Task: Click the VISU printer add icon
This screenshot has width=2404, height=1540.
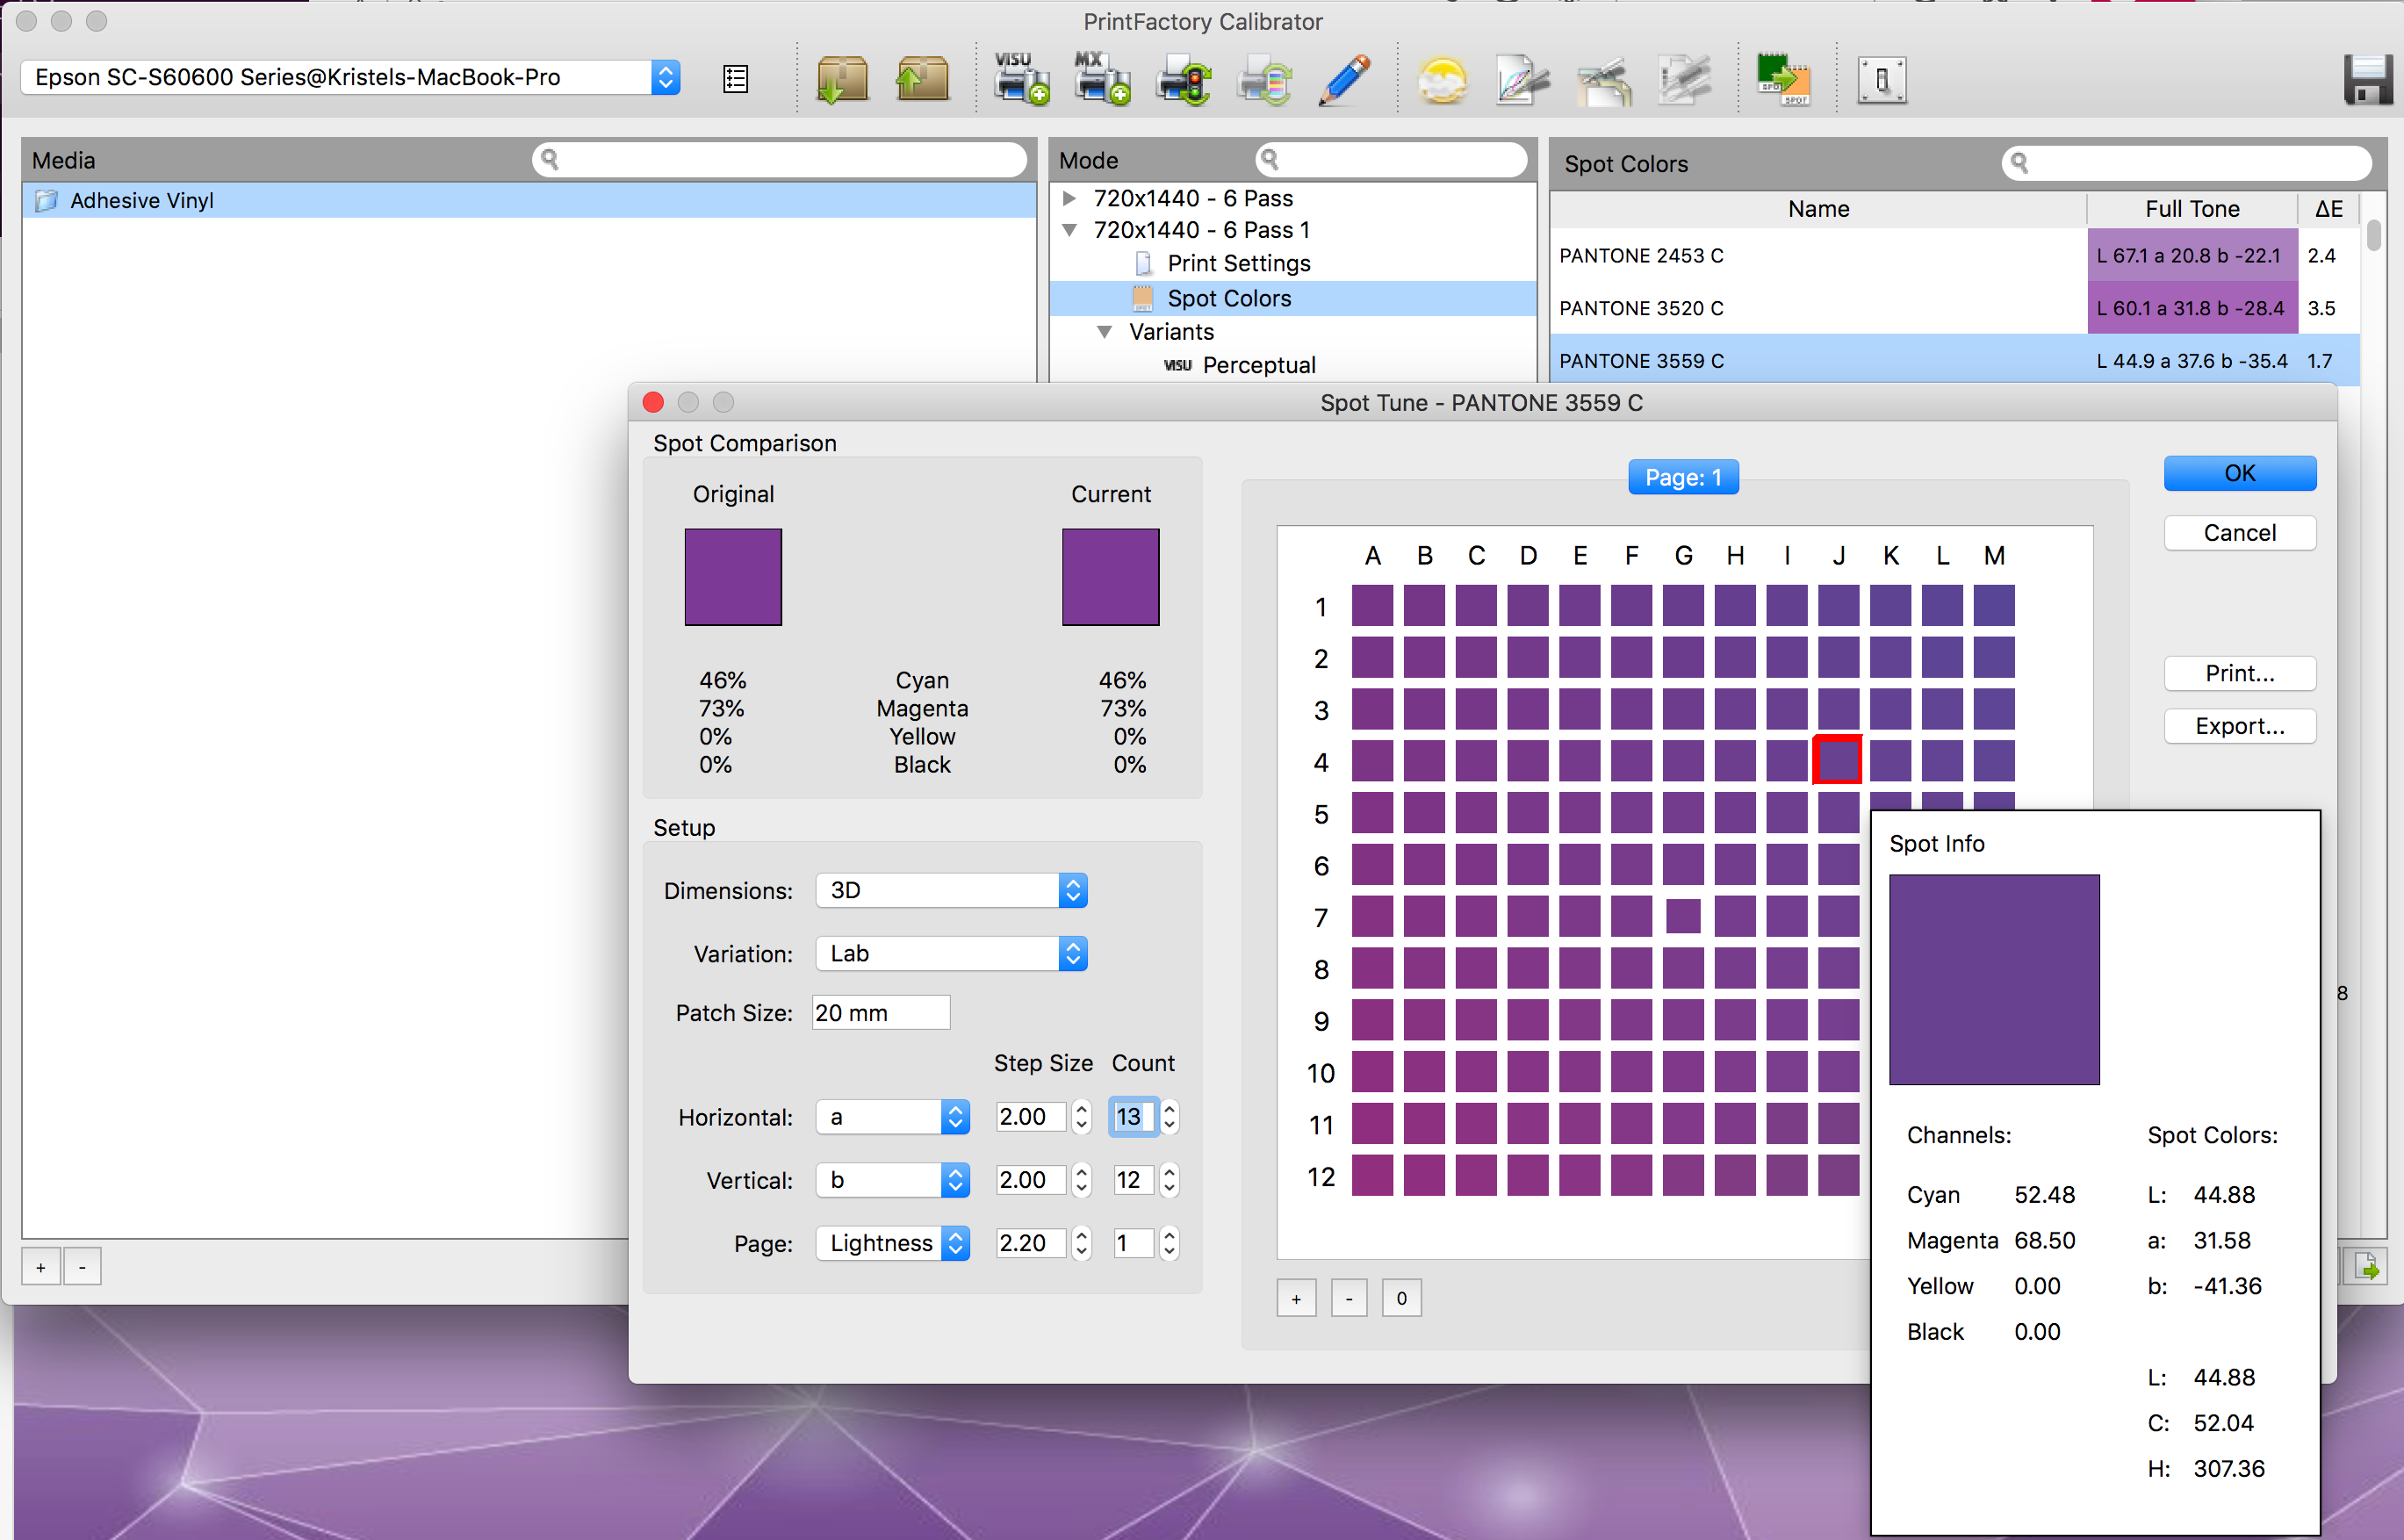Action: click(1020, 80)
